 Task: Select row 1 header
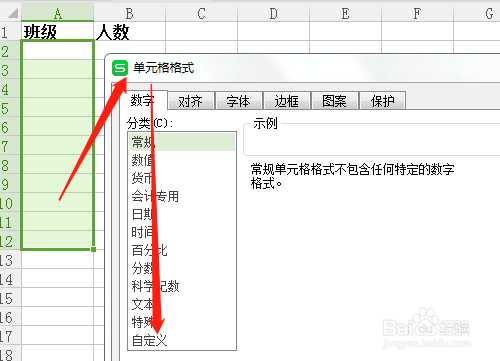tap(11, 32)
